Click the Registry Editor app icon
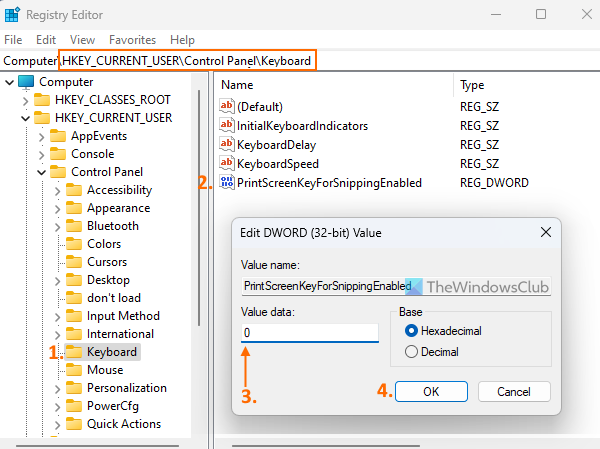 pyautogui.click(x=12, y=15)
